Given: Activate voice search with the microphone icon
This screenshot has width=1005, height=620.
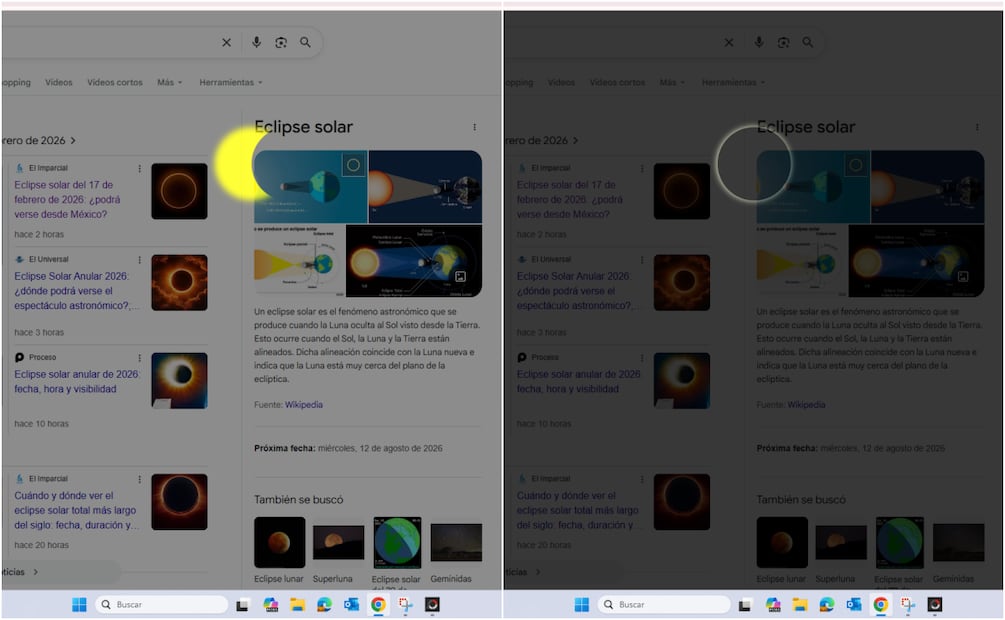Looking at the screenshot, I should coord(257,42).
